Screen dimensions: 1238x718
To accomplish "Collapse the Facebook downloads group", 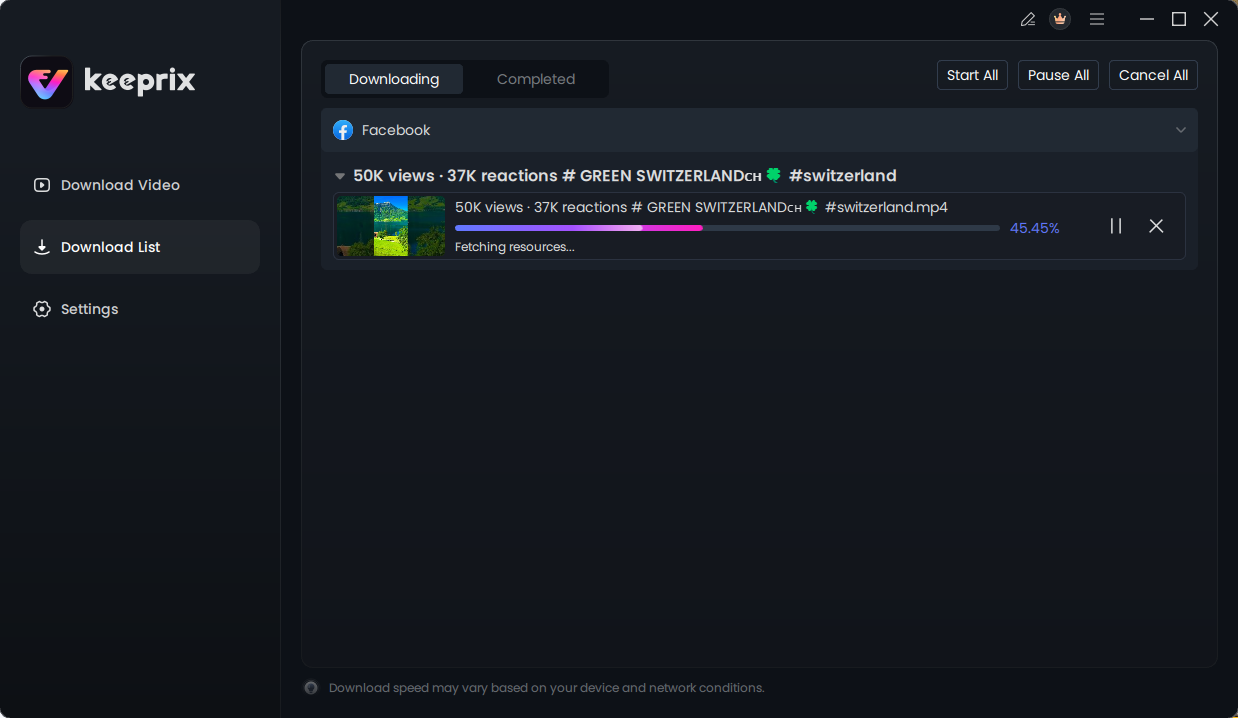I will coord(1181,130).
